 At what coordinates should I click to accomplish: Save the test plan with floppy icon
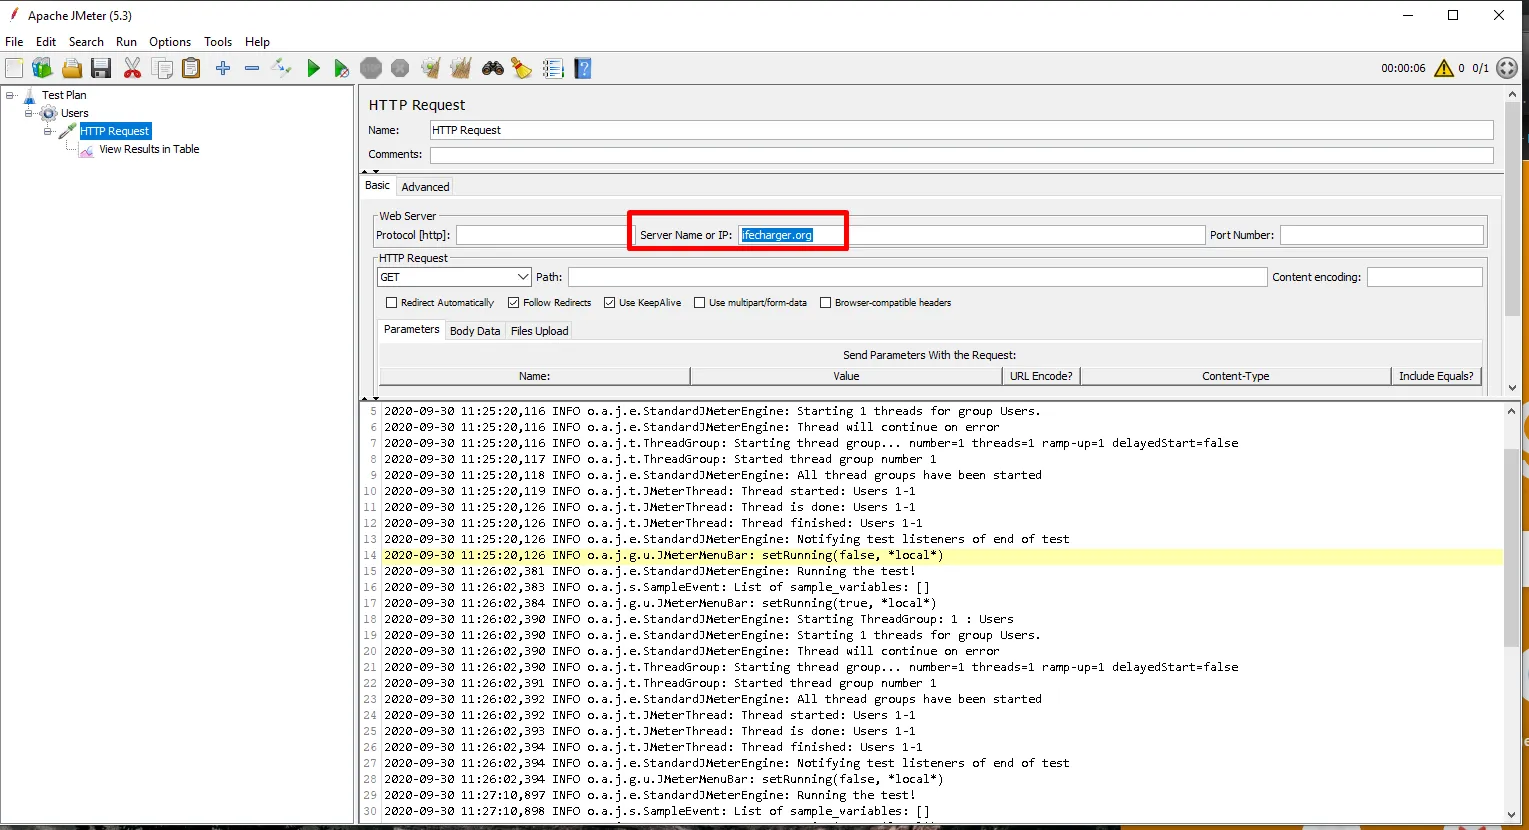[x=101, y=68]
